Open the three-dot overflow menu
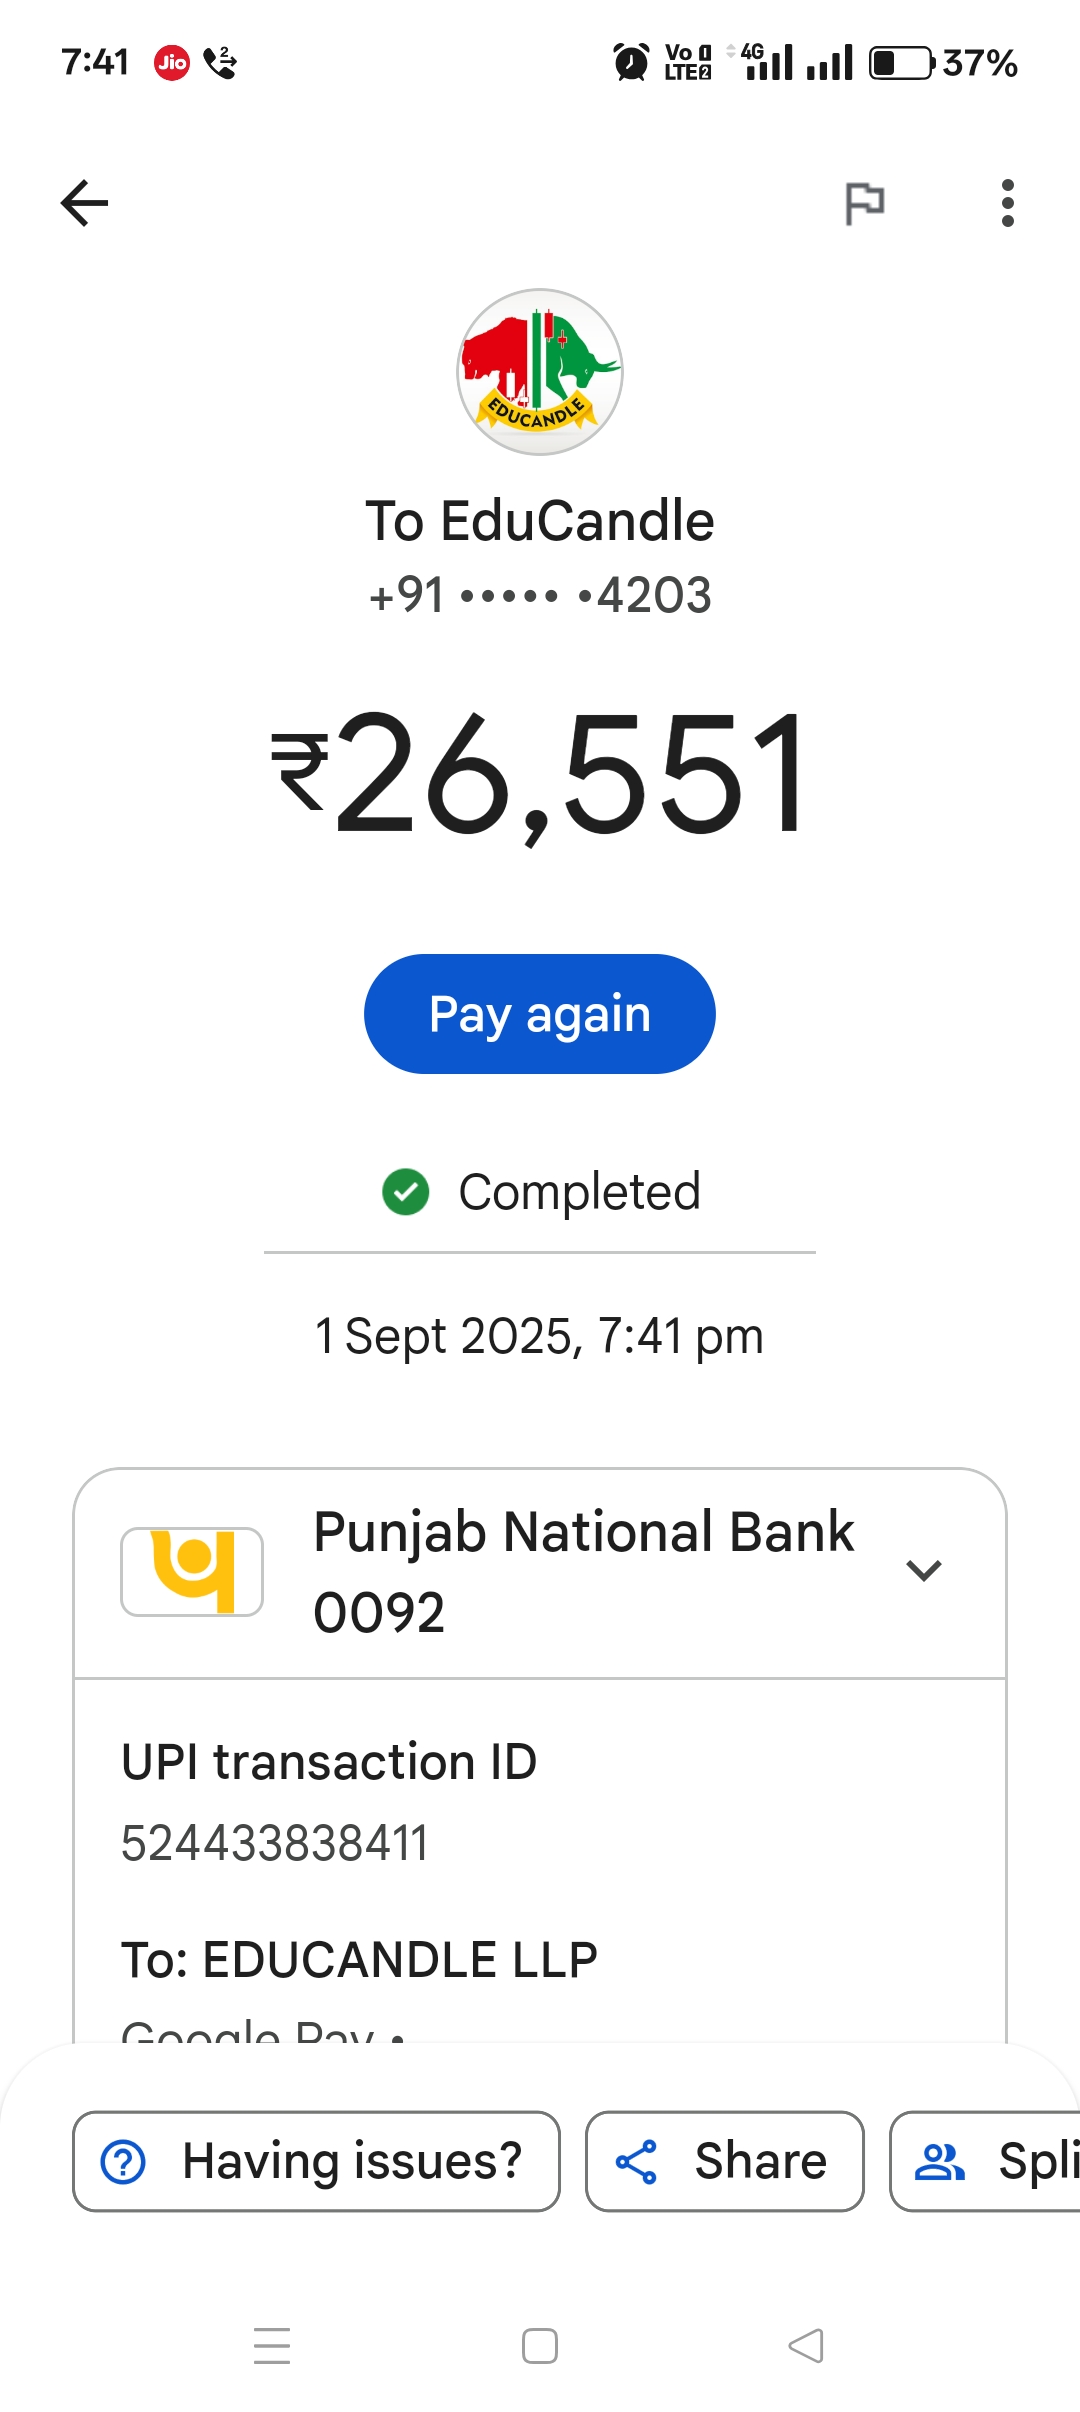This screenshot has width=1080, height=2412. pyautogui.click(x=1007, y=203)
